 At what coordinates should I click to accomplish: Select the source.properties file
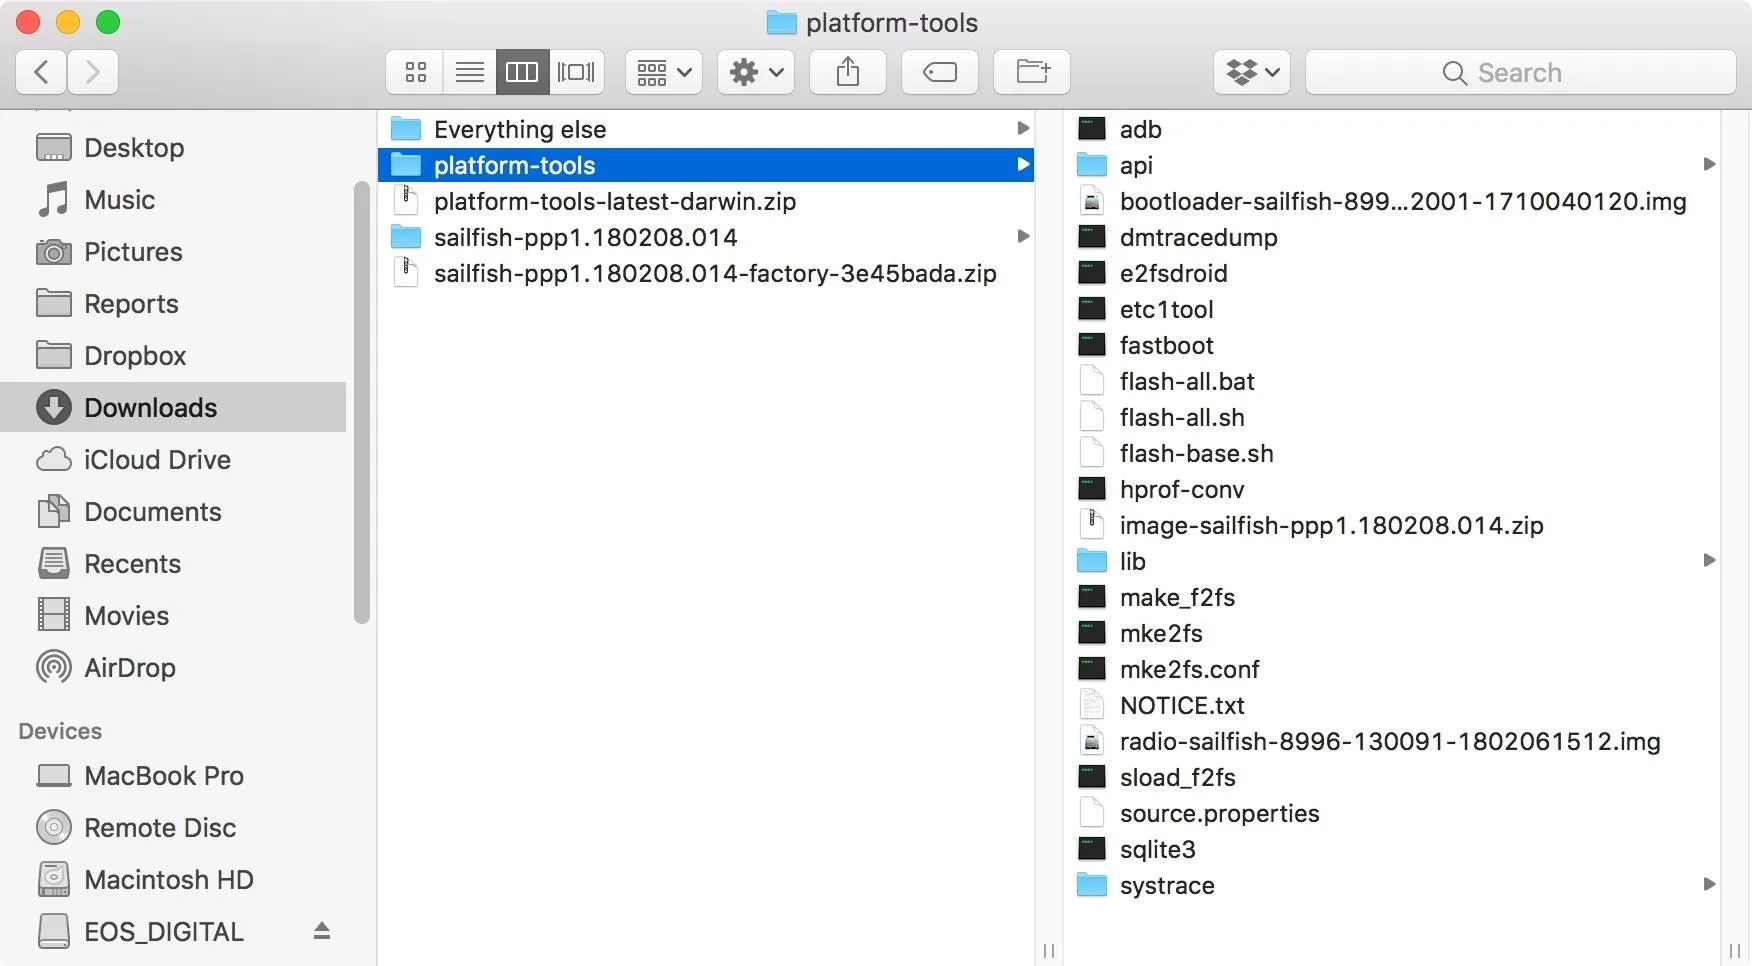[1392, 813]
